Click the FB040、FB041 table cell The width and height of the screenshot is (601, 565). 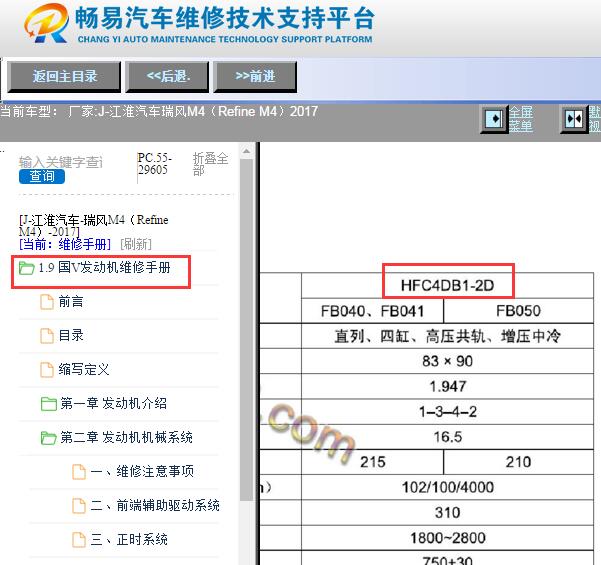point(372,311)
